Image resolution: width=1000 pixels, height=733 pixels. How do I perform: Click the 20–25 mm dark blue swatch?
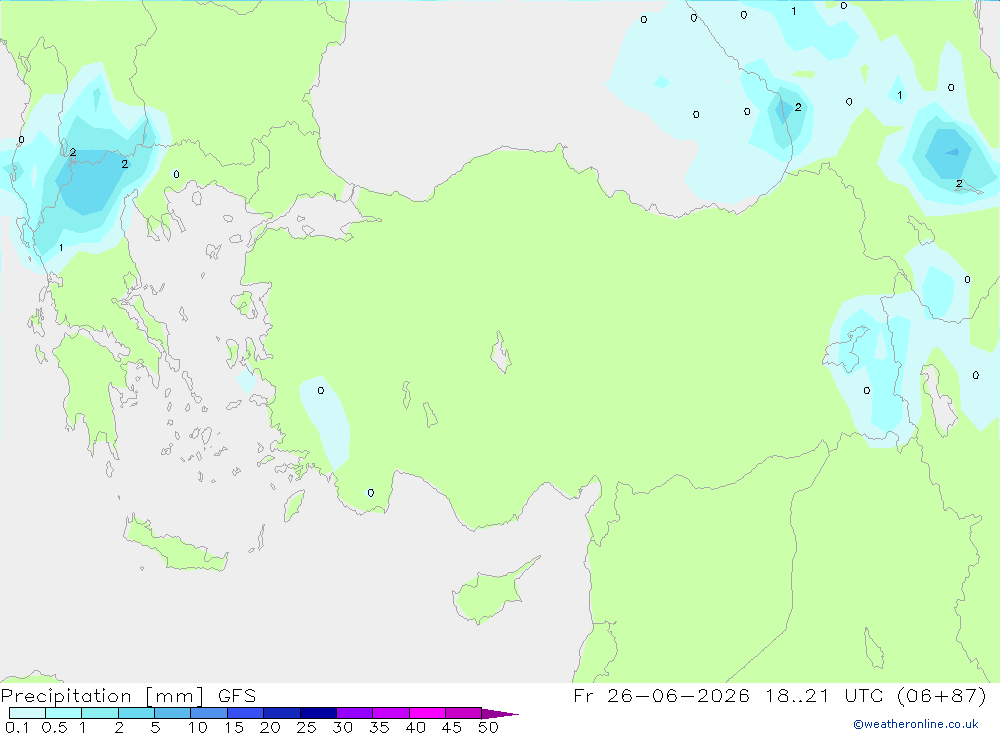click(x=281, y=713)
